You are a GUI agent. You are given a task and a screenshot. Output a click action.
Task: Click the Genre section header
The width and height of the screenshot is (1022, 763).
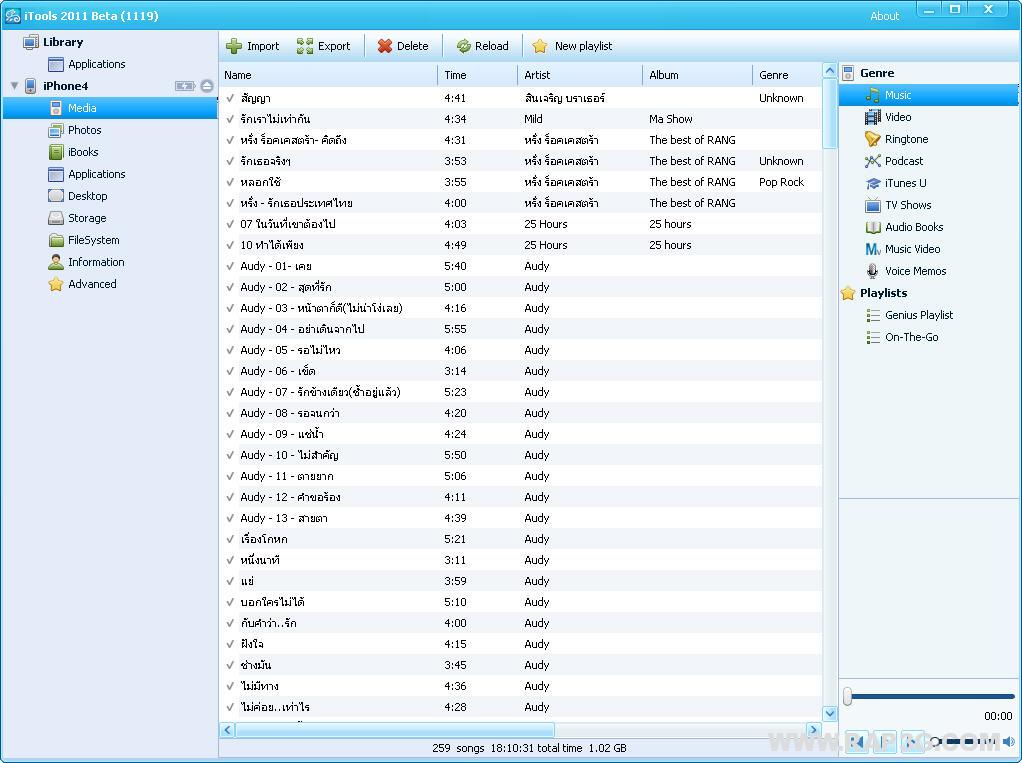(x=877, y=73)
